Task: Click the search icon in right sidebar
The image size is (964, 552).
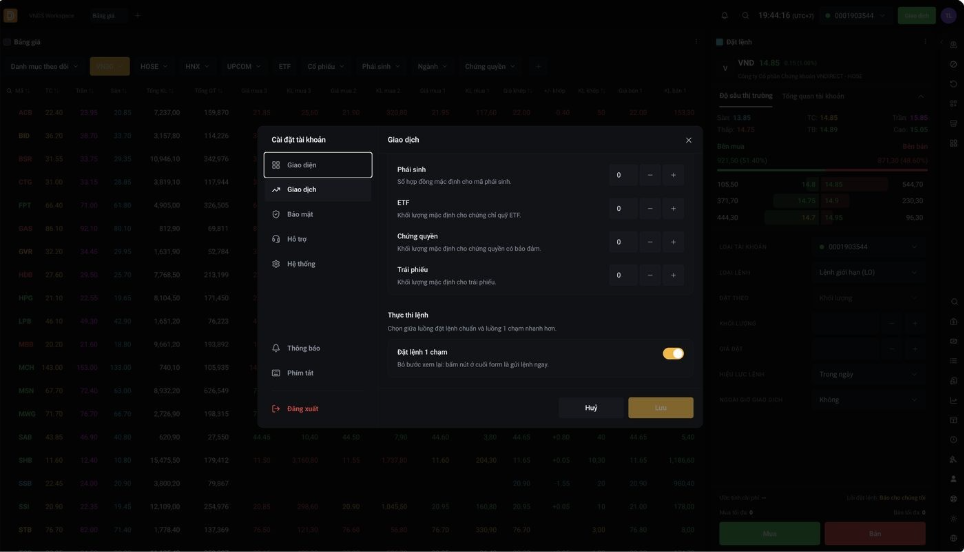Action: point(954,302)
